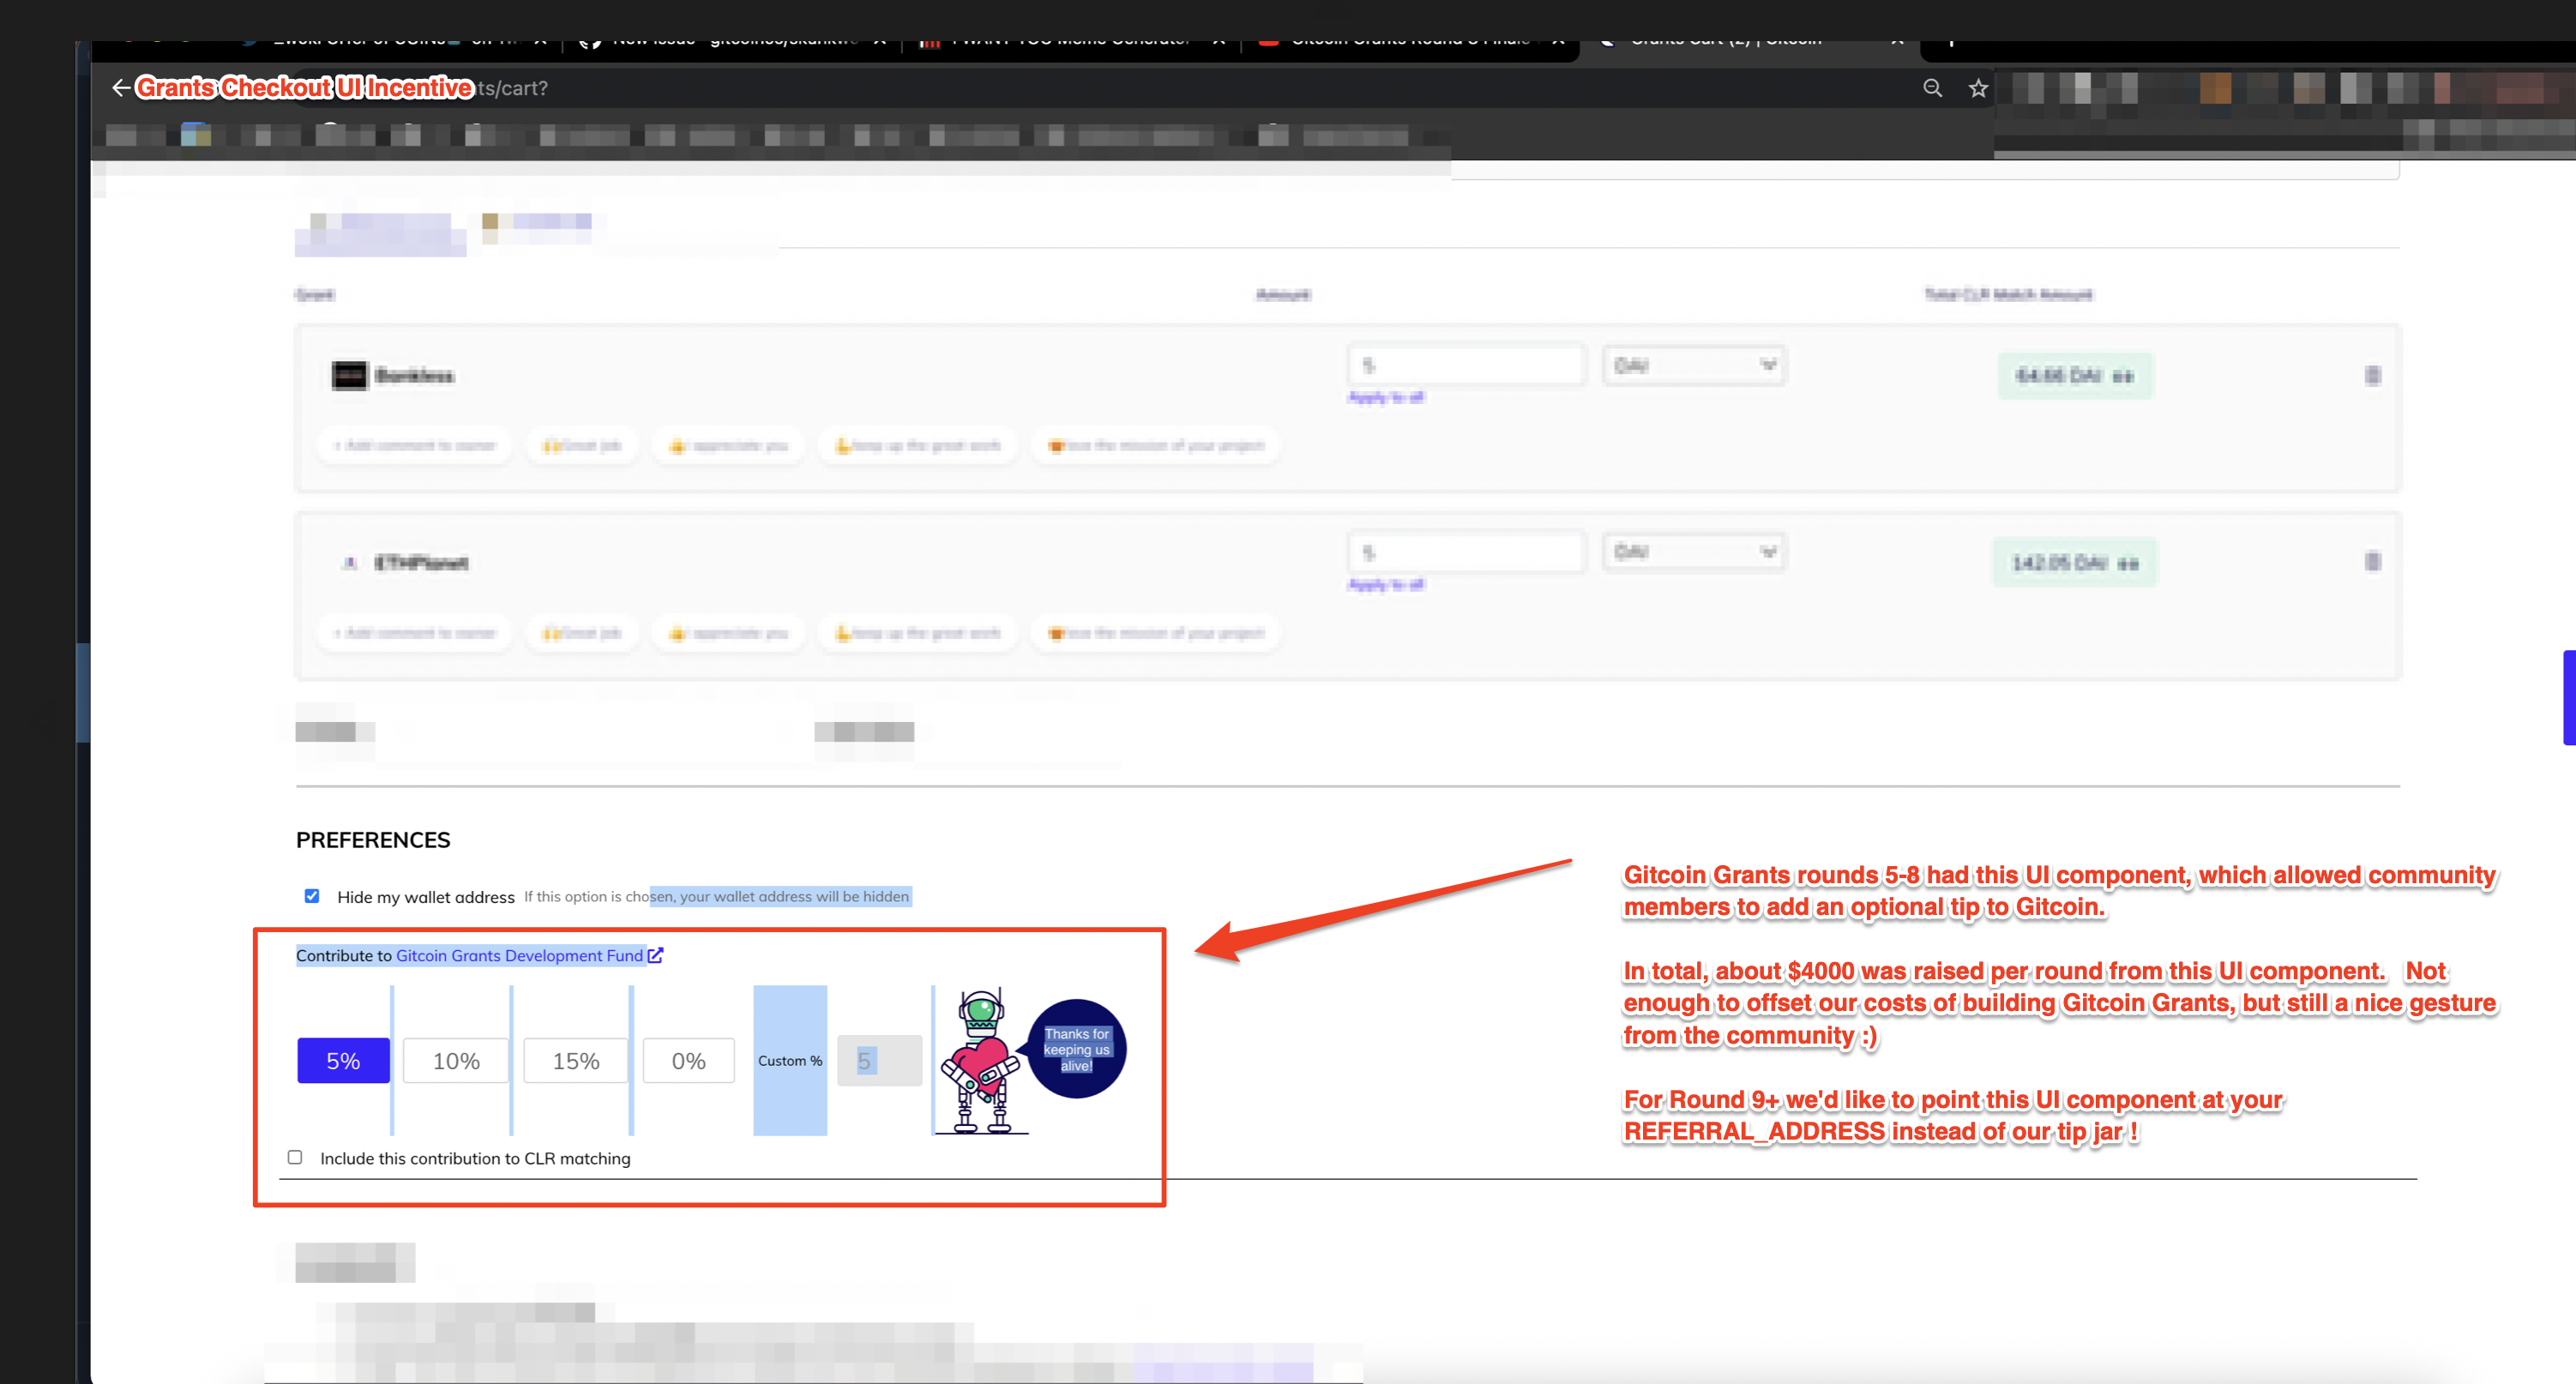Bookmark this page with the star icon

[x=1978, y=88]
